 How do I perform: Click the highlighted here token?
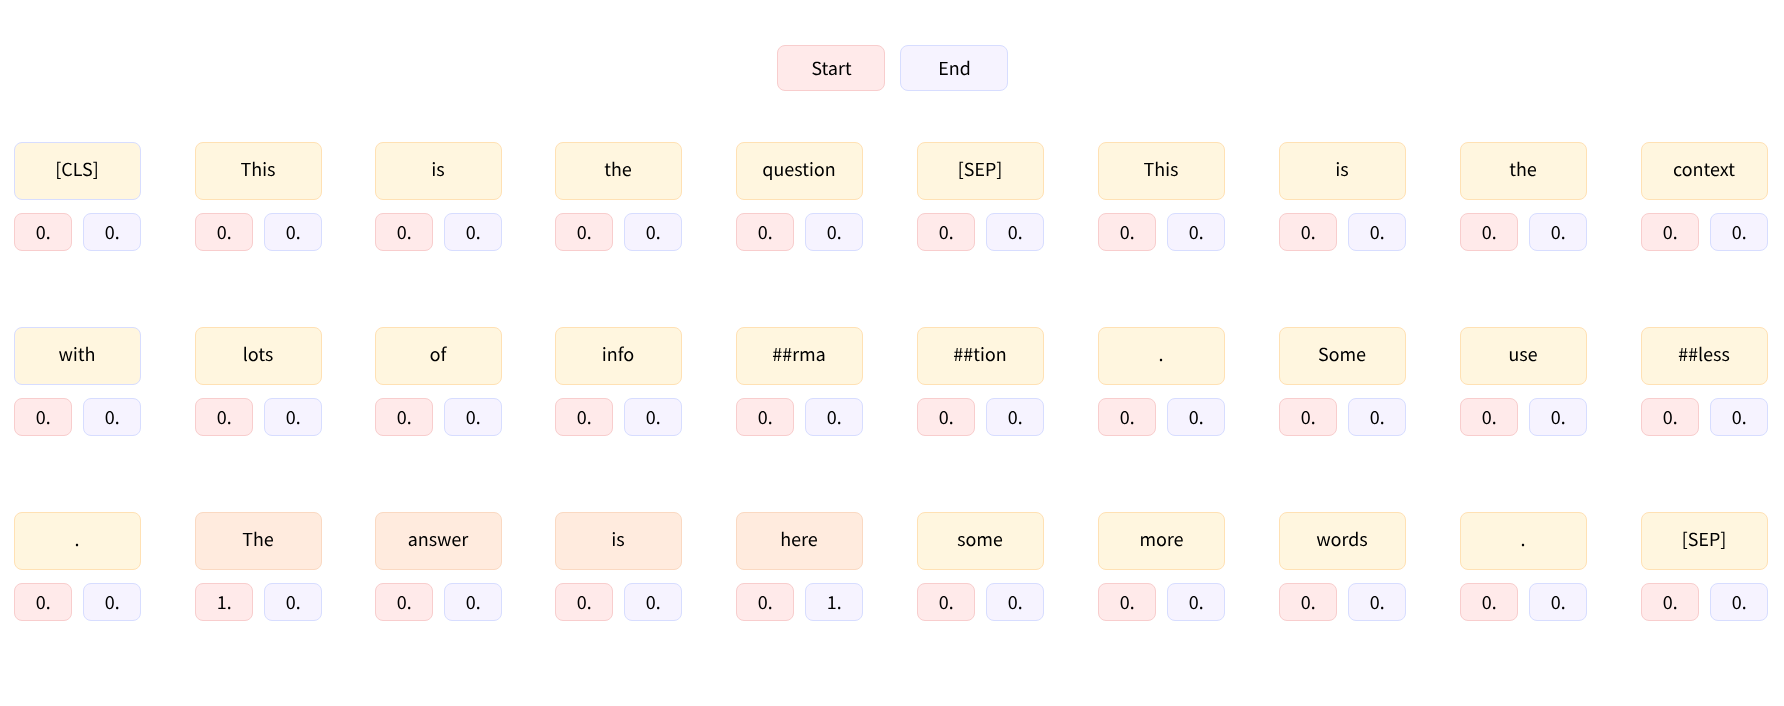pyautogui.click(x=799, y=541)
